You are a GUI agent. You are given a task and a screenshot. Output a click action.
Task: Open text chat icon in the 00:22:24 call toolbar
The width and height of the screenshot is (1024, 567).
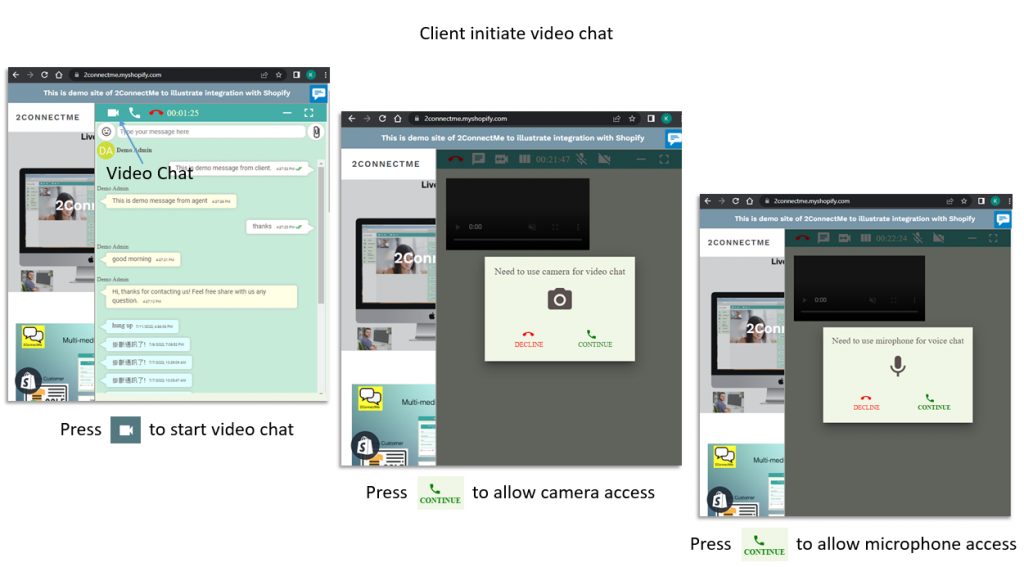824,238
